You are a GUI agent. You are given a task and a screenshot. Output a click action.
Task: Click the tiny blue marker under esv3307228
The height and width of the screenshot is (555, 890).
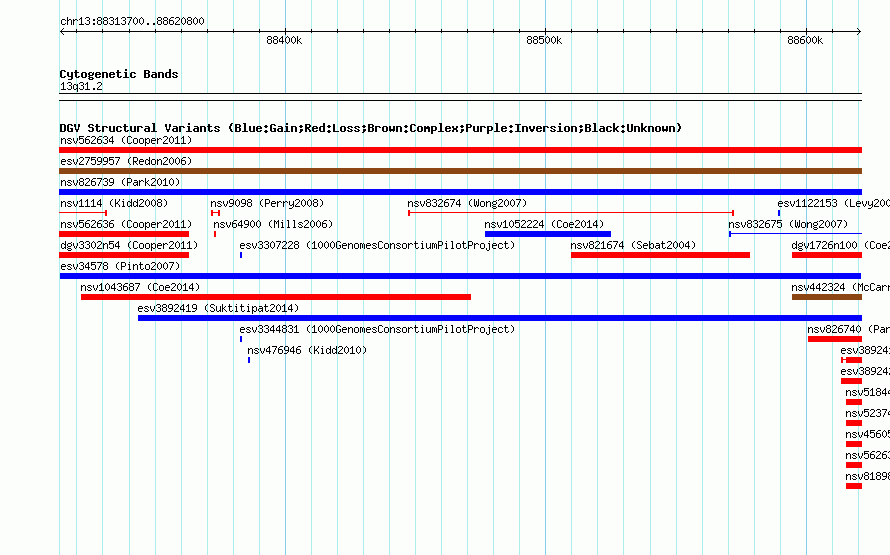tap(241, 255)
